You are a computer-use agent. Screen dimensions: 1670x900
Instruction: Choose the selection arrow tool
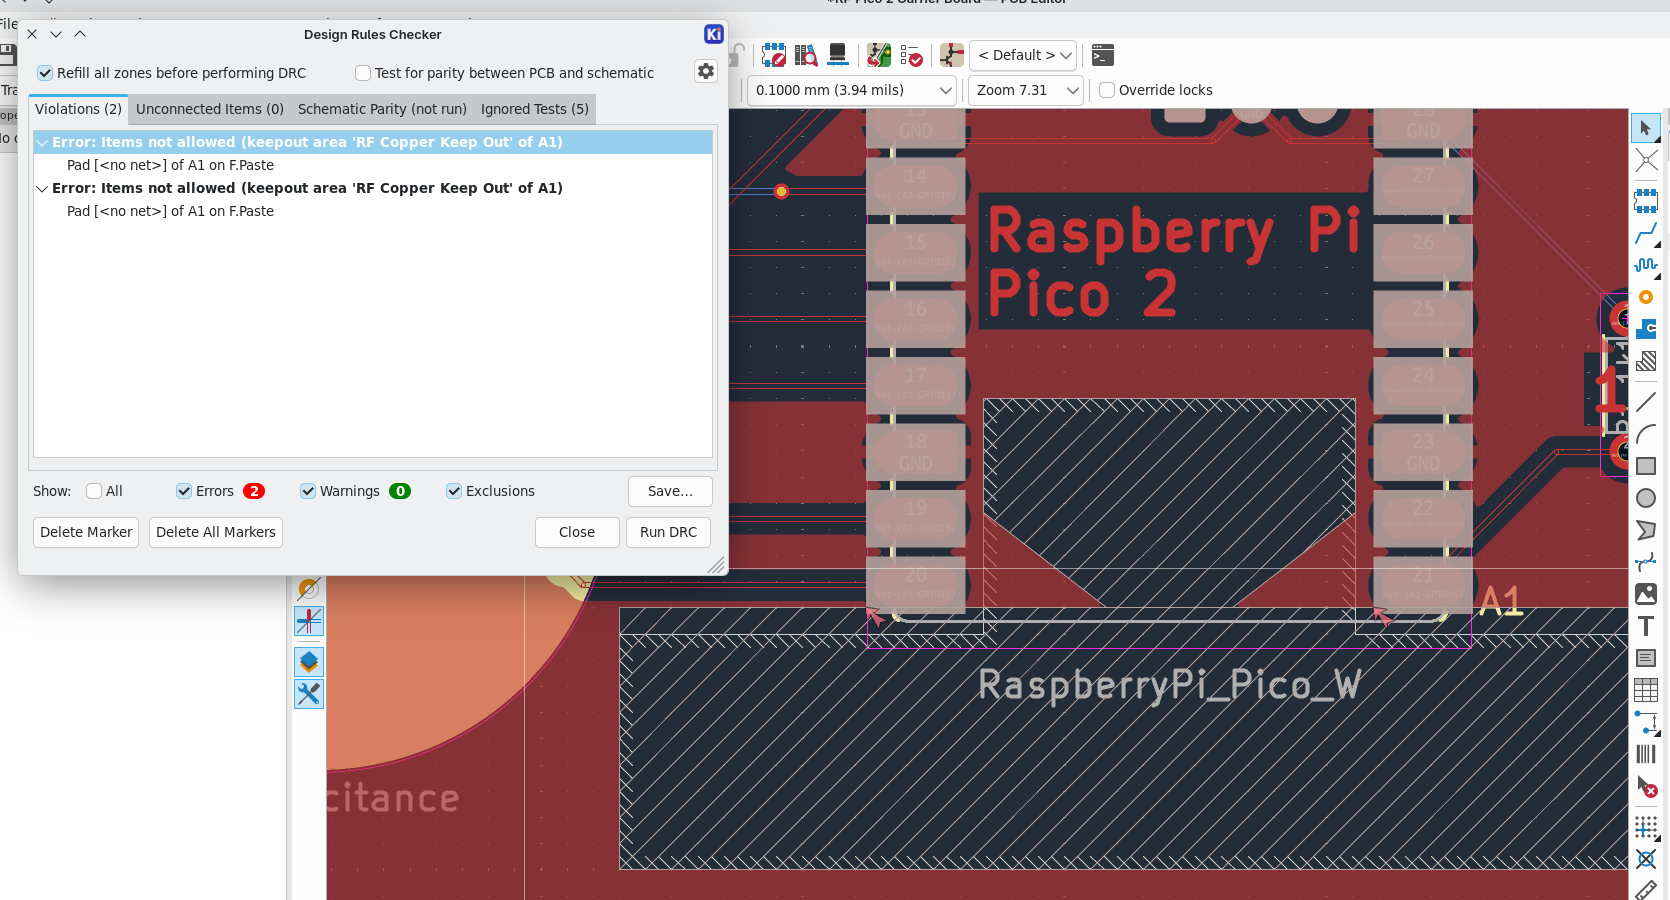point(1646,128)
